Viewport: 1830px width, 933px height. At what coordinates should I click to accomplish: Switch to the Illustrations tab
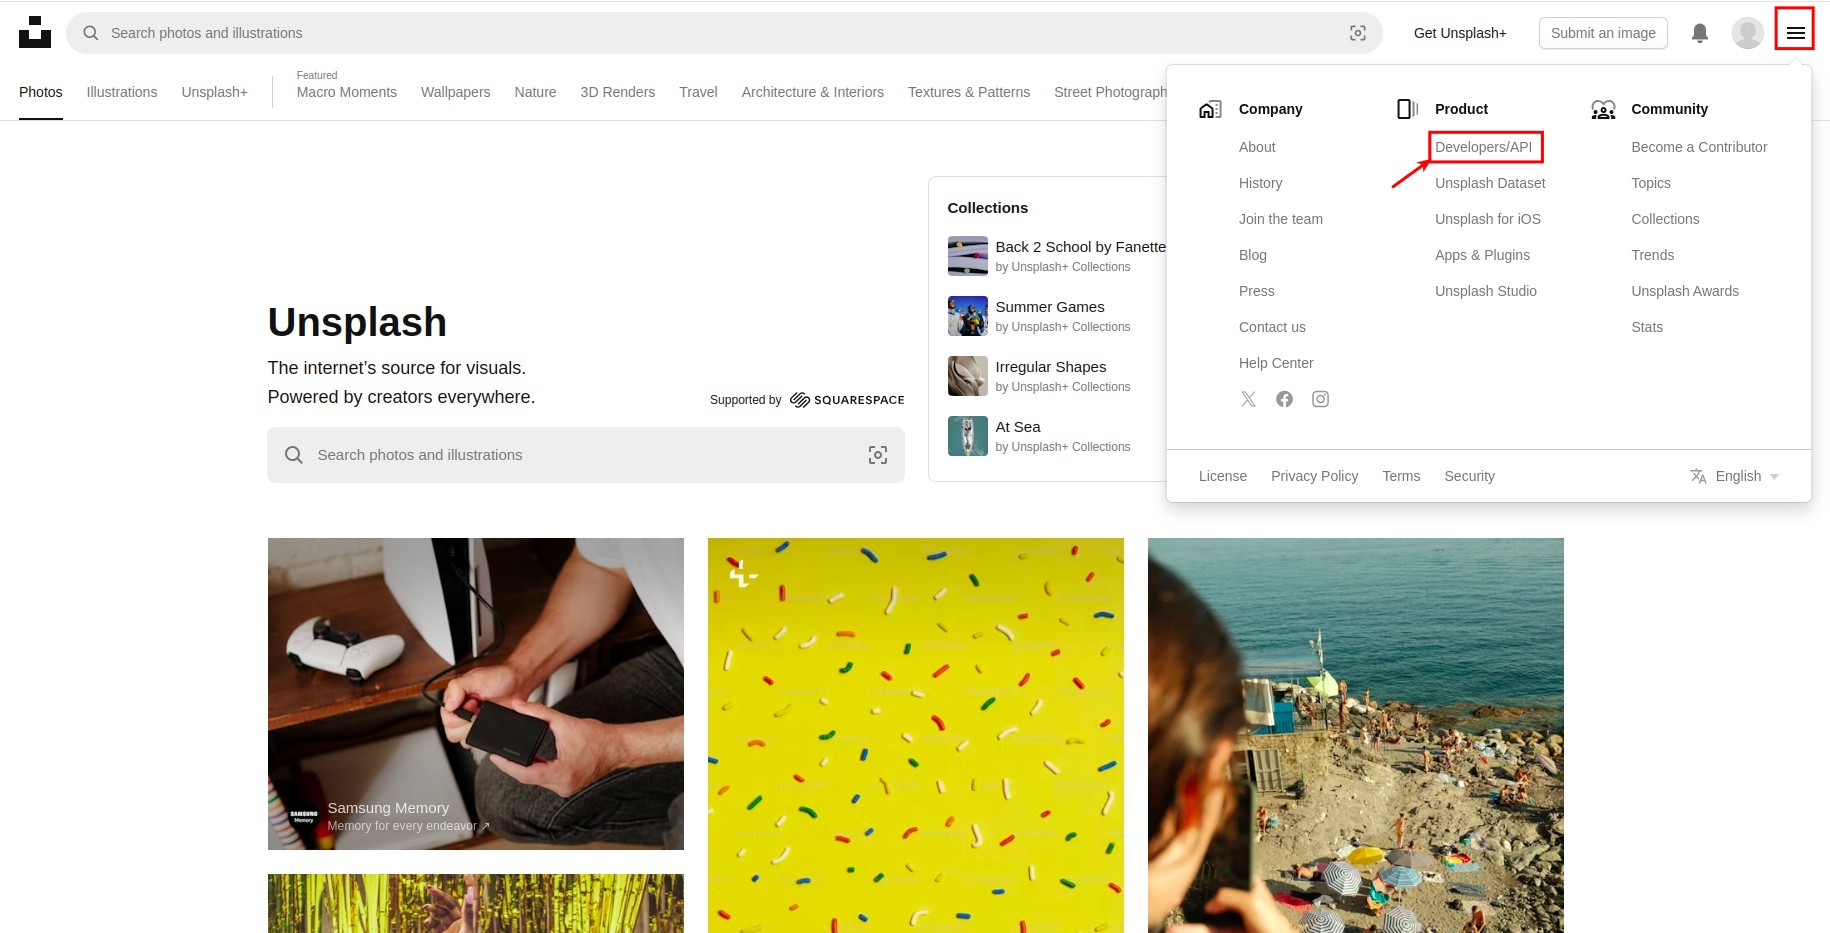[122, 92]
